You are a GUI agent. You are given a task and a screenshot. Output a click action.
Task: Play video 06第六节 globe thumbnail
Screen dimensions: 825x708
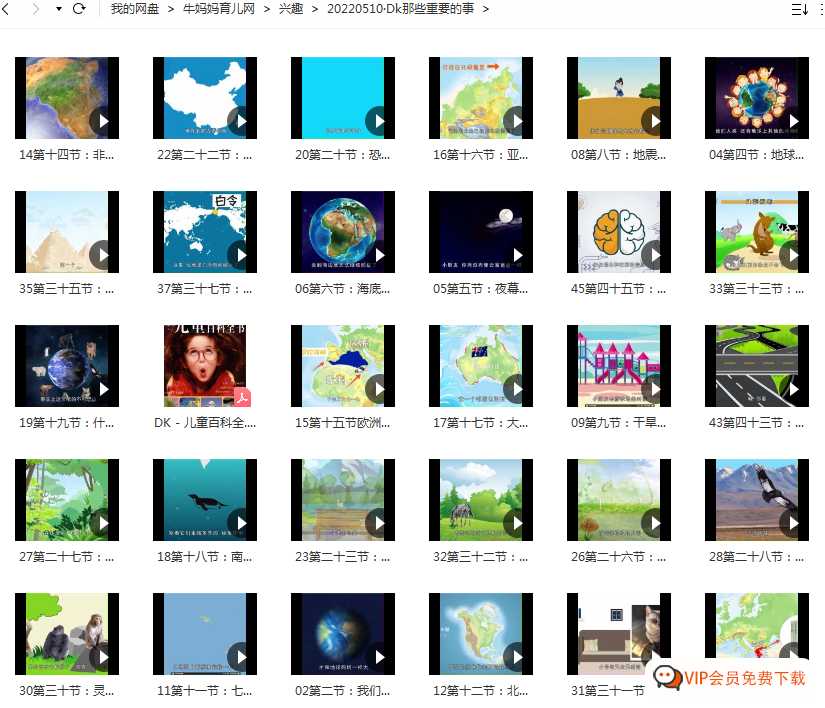(x=343, y=232)
